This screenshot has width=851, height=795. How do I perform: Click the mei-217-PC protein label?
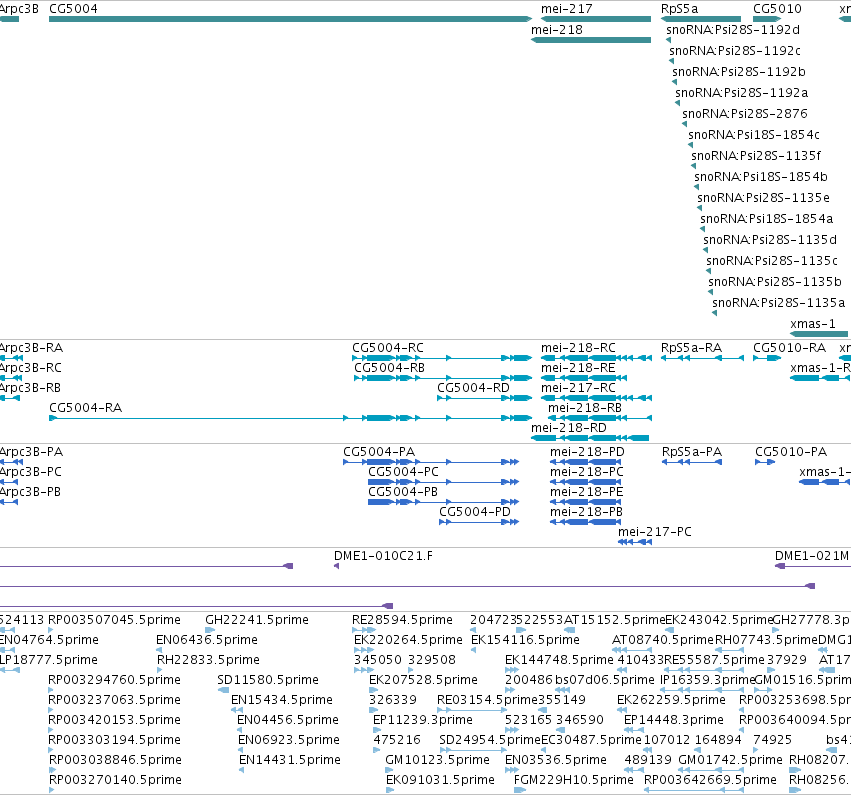[655, 532]
